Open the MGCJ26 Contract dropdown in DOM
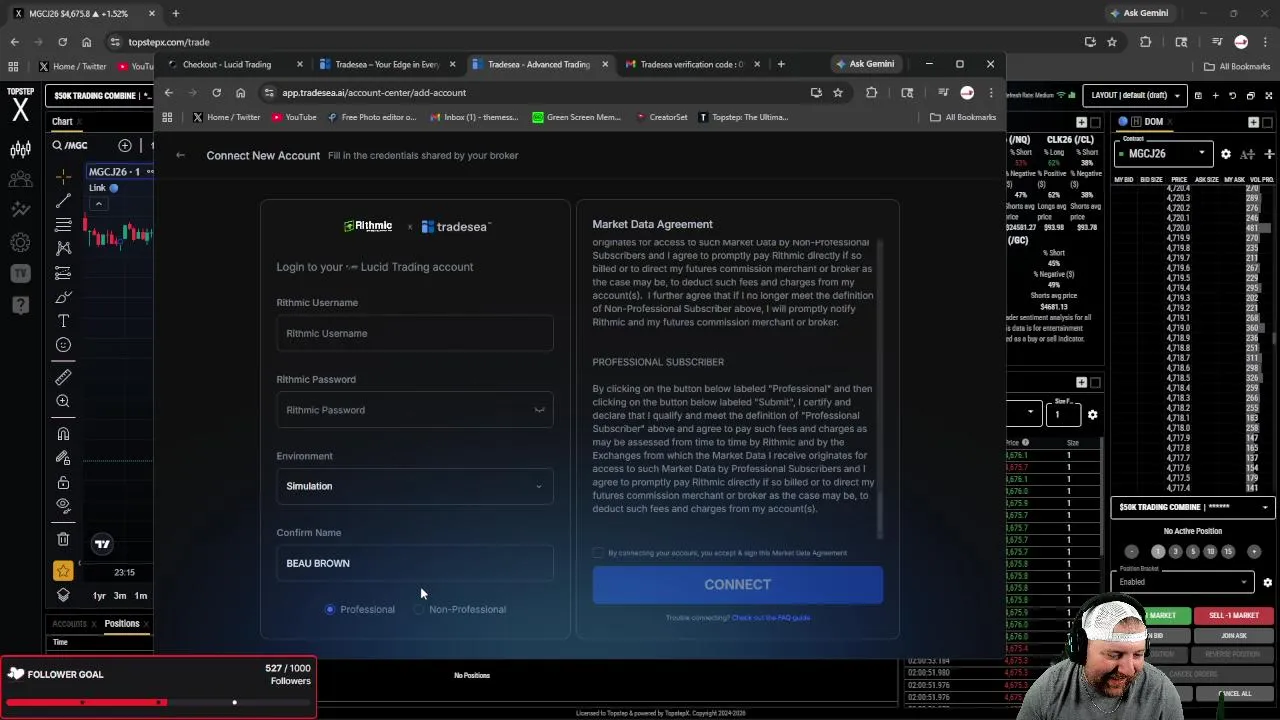 click(x=1163, y=153)
